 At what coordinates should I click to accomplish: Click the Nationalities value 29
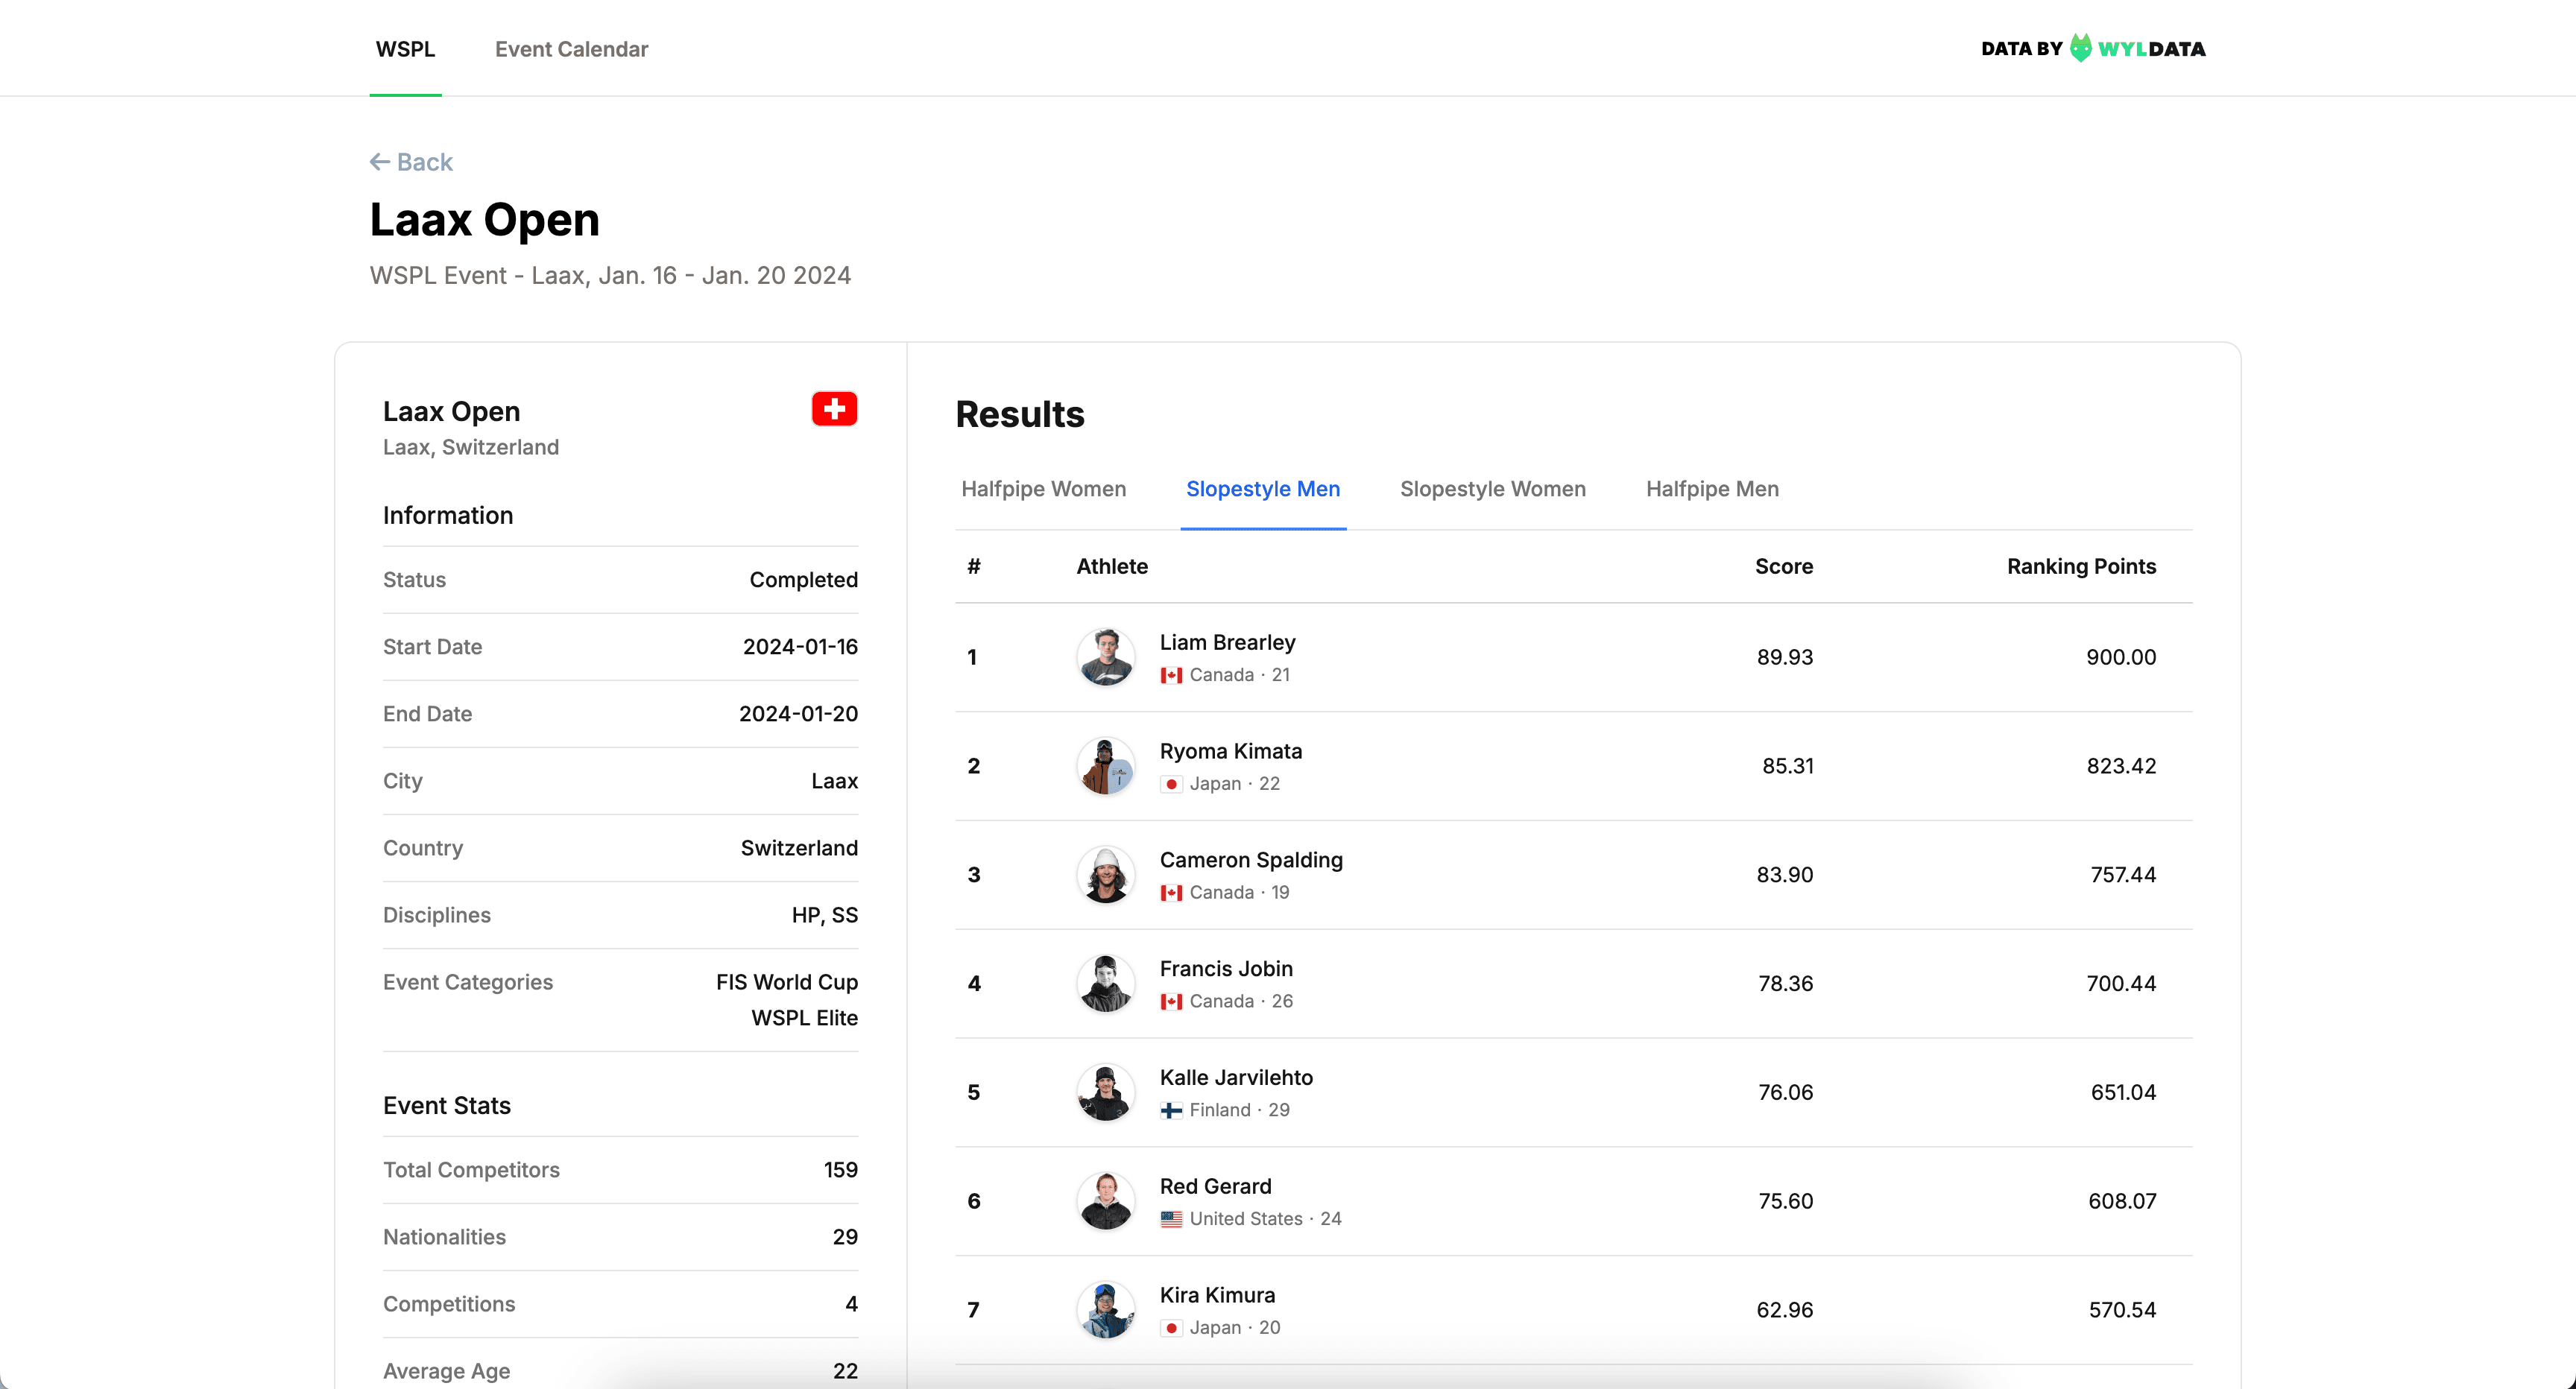click(x=844, y=1237)
